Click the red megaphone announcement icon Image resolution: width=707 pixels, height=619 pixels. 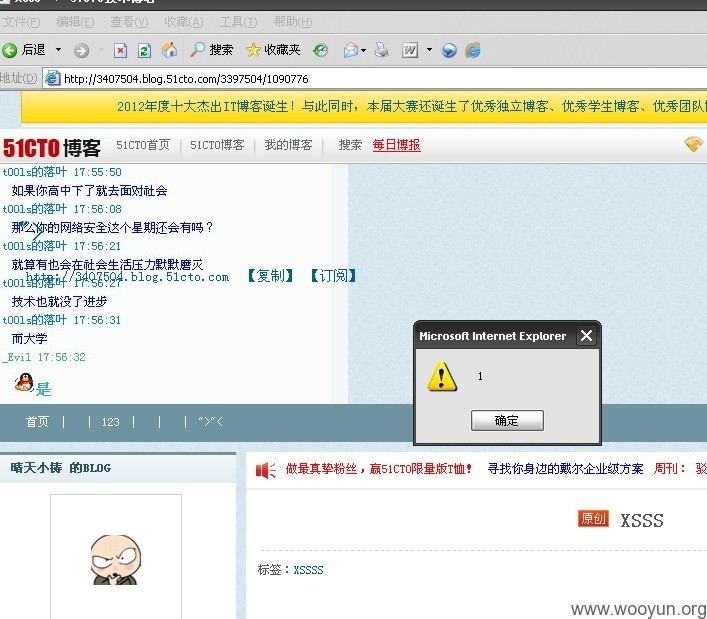266,470
